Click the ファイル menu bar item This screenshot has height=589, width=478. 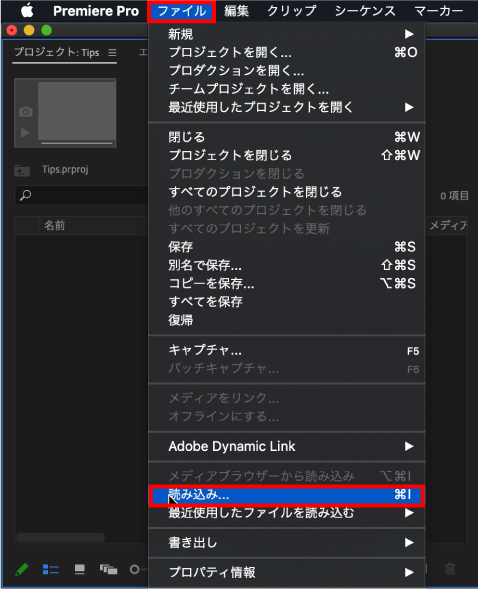pyautogui.click(x=182, y=11)
